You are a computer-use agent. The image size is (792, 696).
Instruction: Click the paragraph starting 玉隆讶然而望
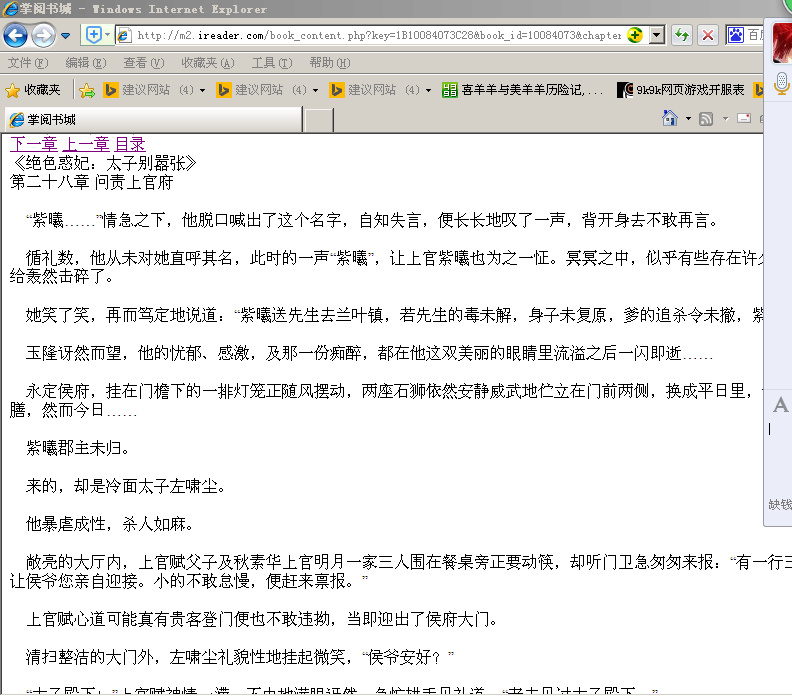tap(369, 353)
